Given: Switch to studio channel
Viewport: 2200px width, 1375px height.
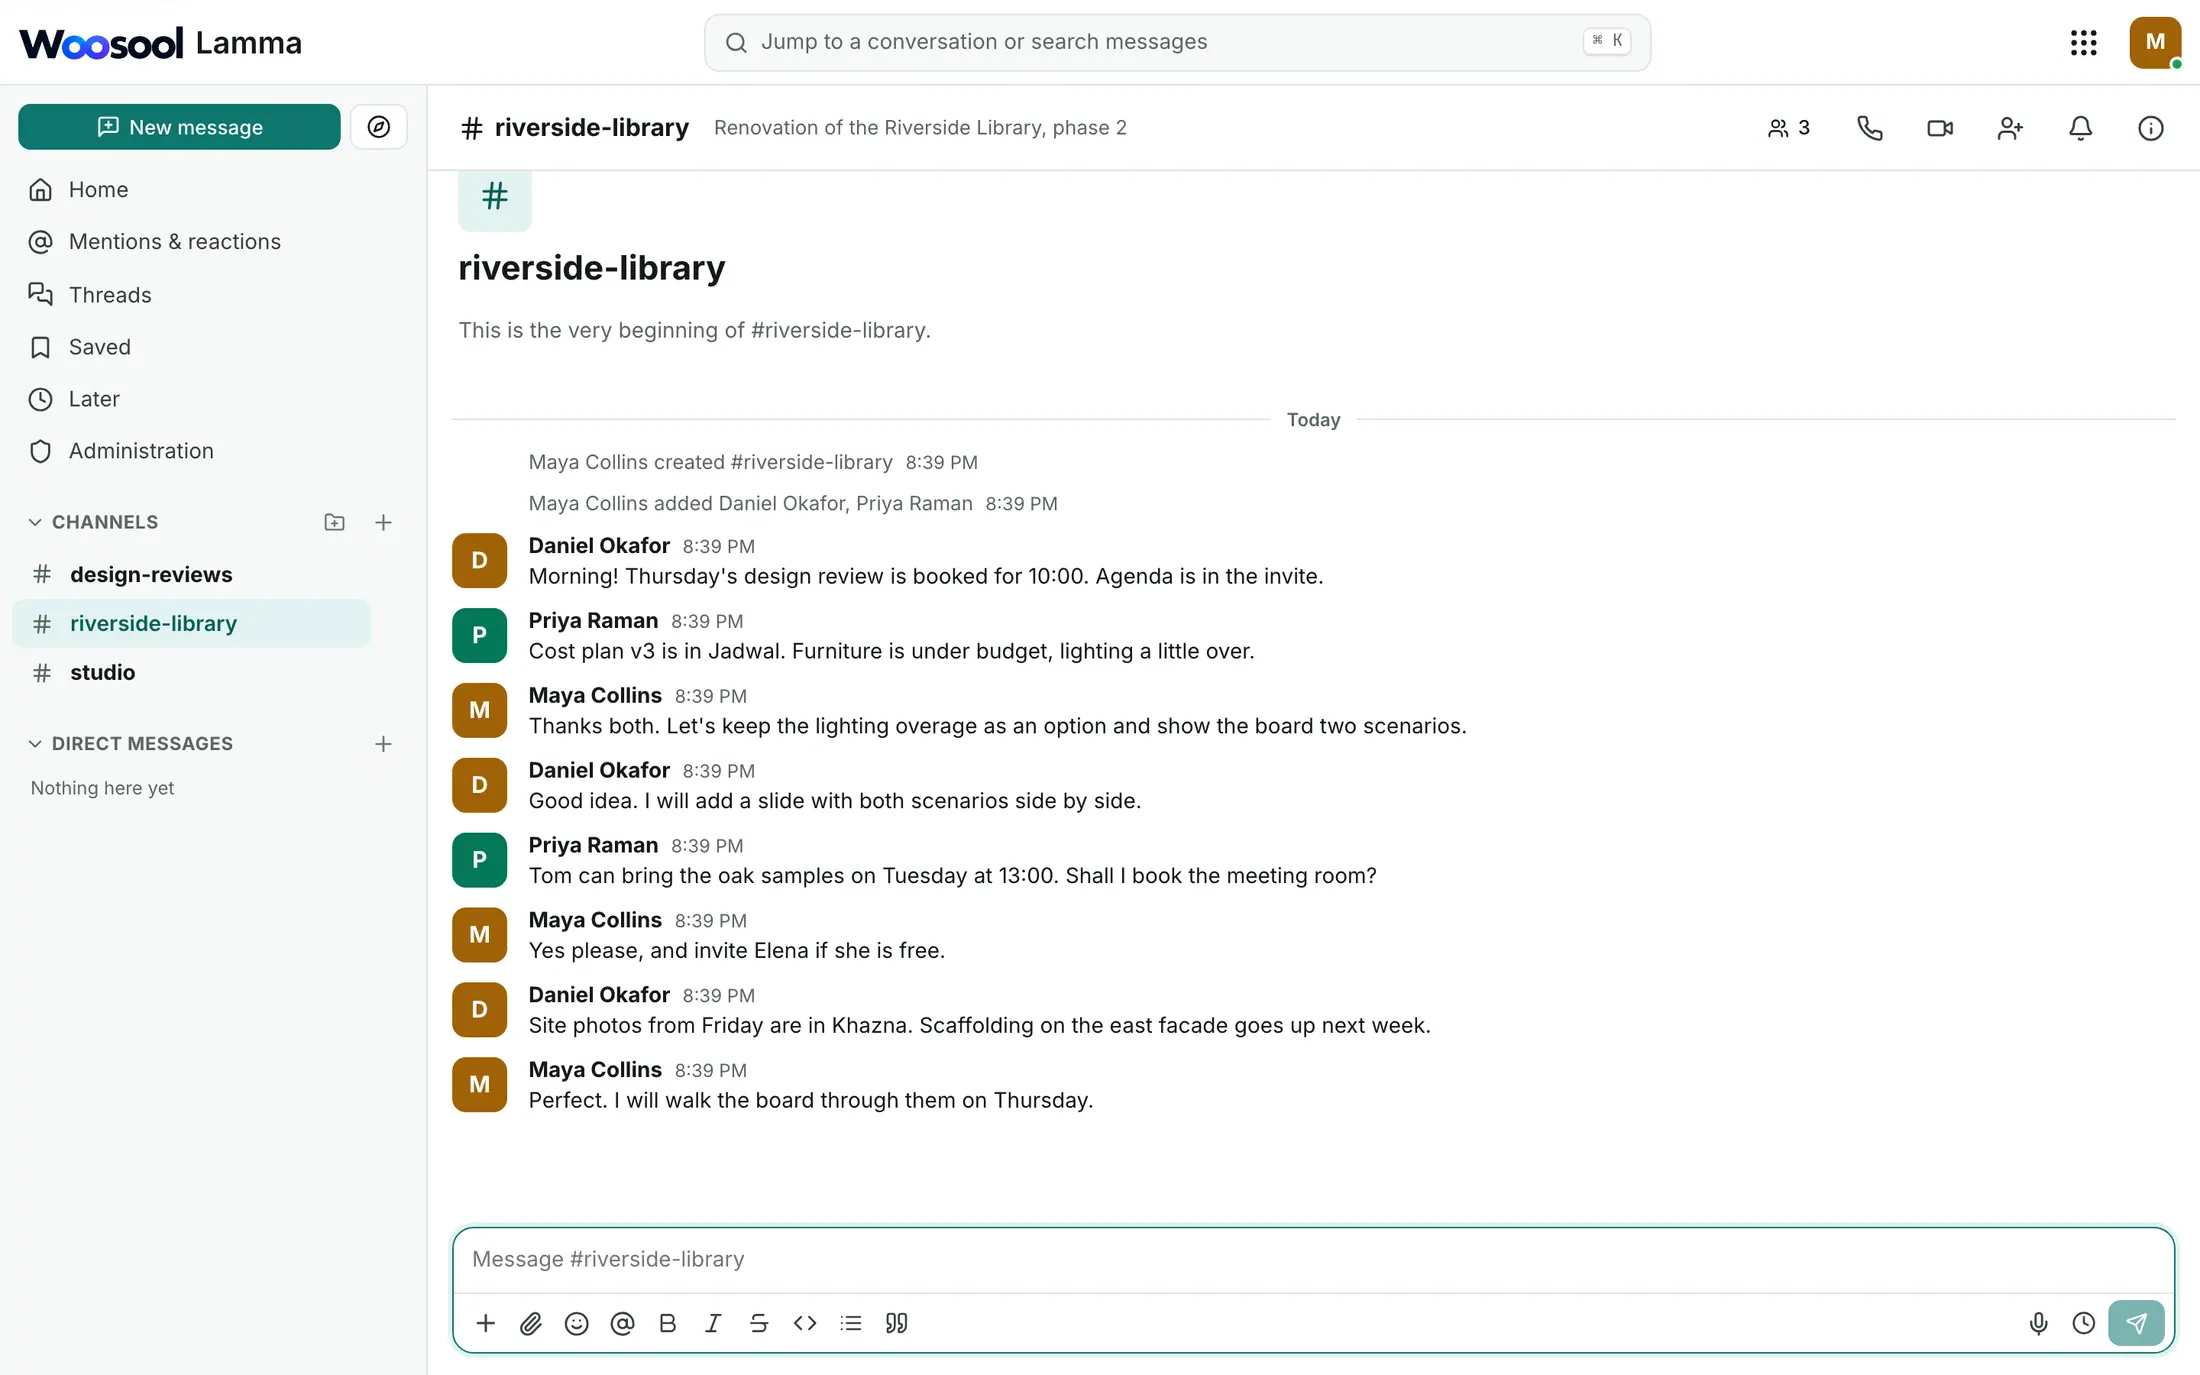Looking at the screenshot, I should 191,672.
